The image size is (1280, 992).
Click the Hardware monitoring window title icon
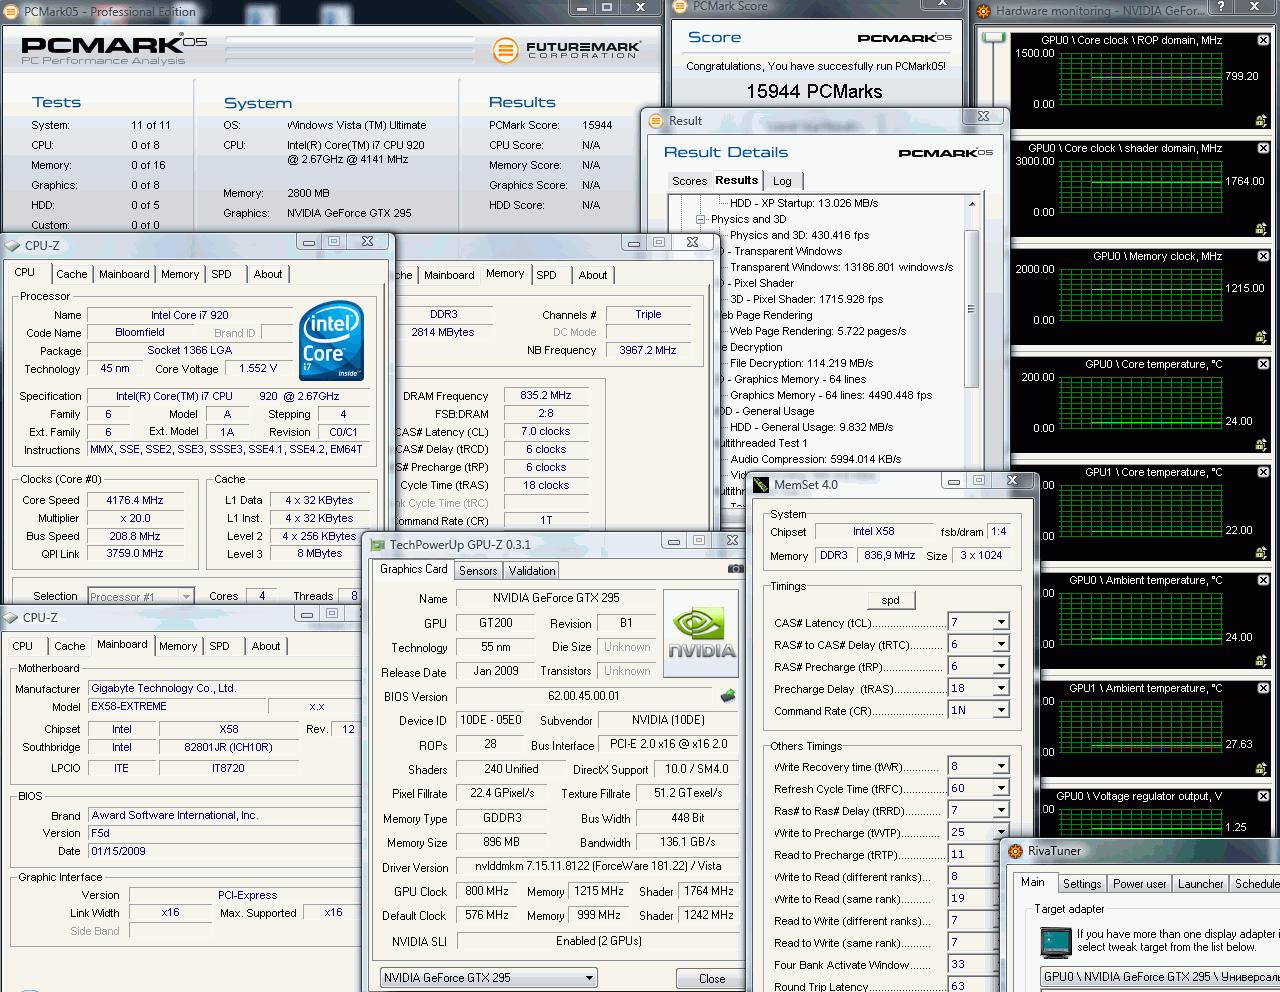pos(985,11)
